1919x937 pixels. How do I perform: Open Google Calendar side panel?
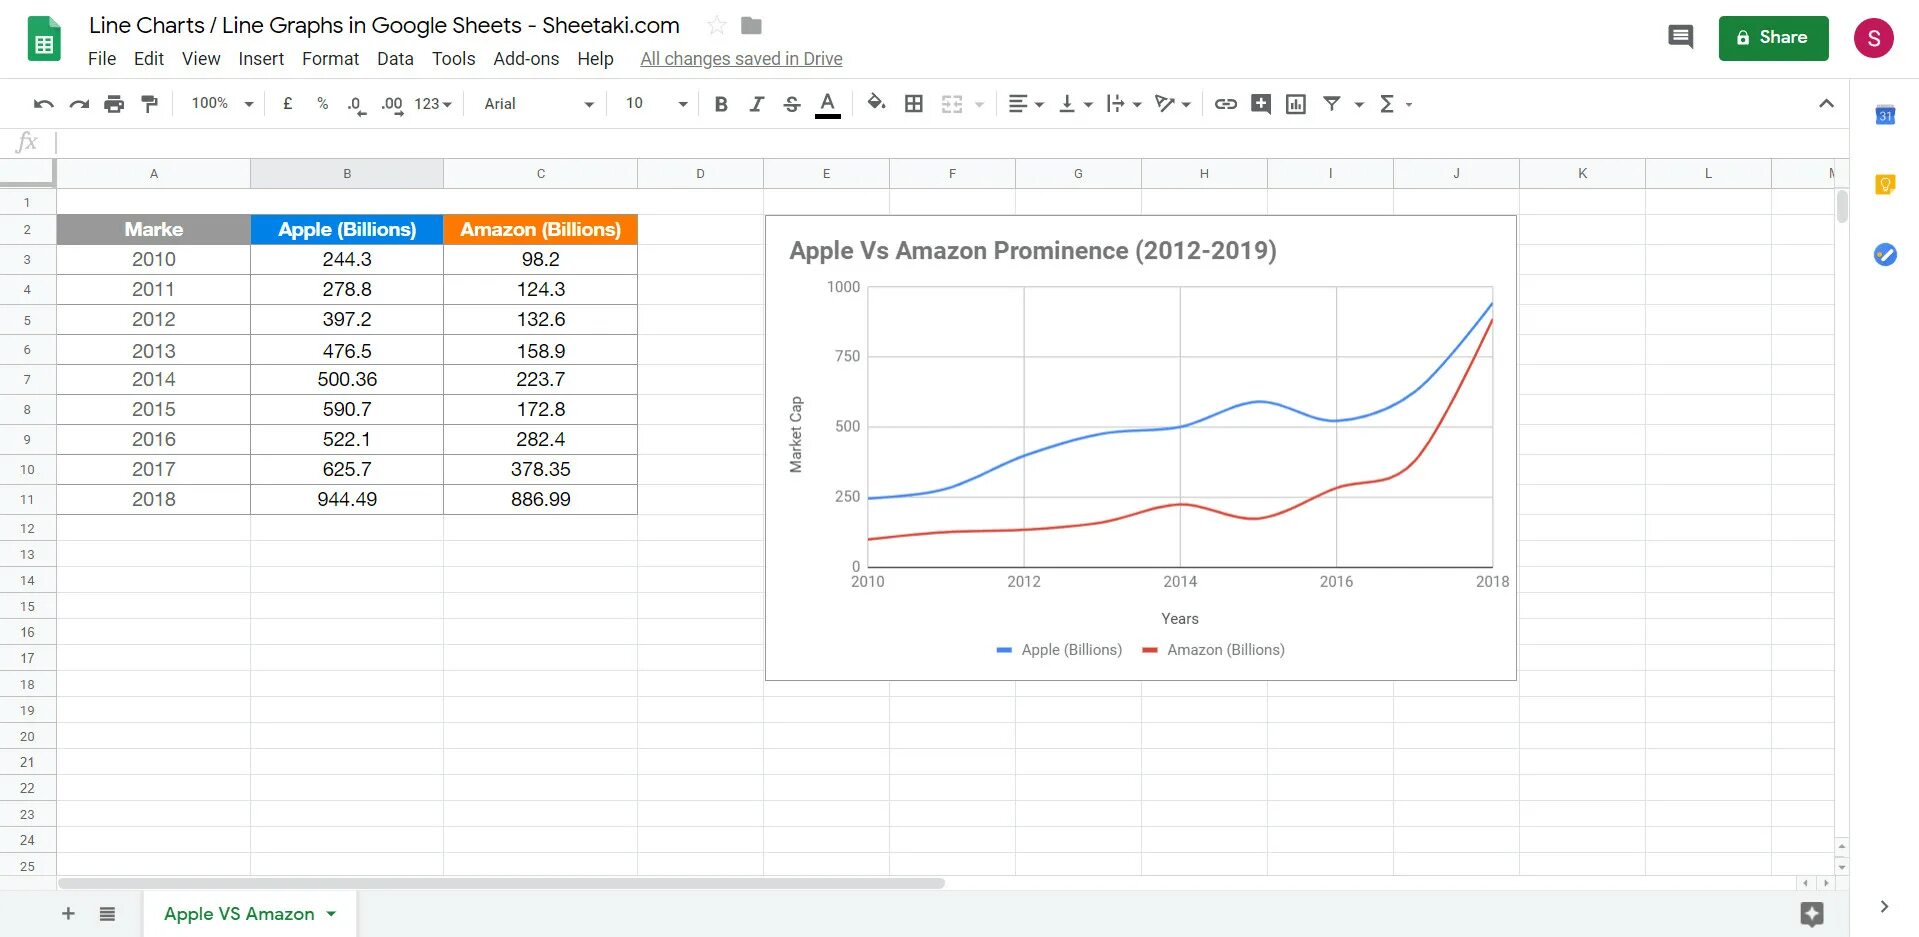click(x=1885, y=115)
